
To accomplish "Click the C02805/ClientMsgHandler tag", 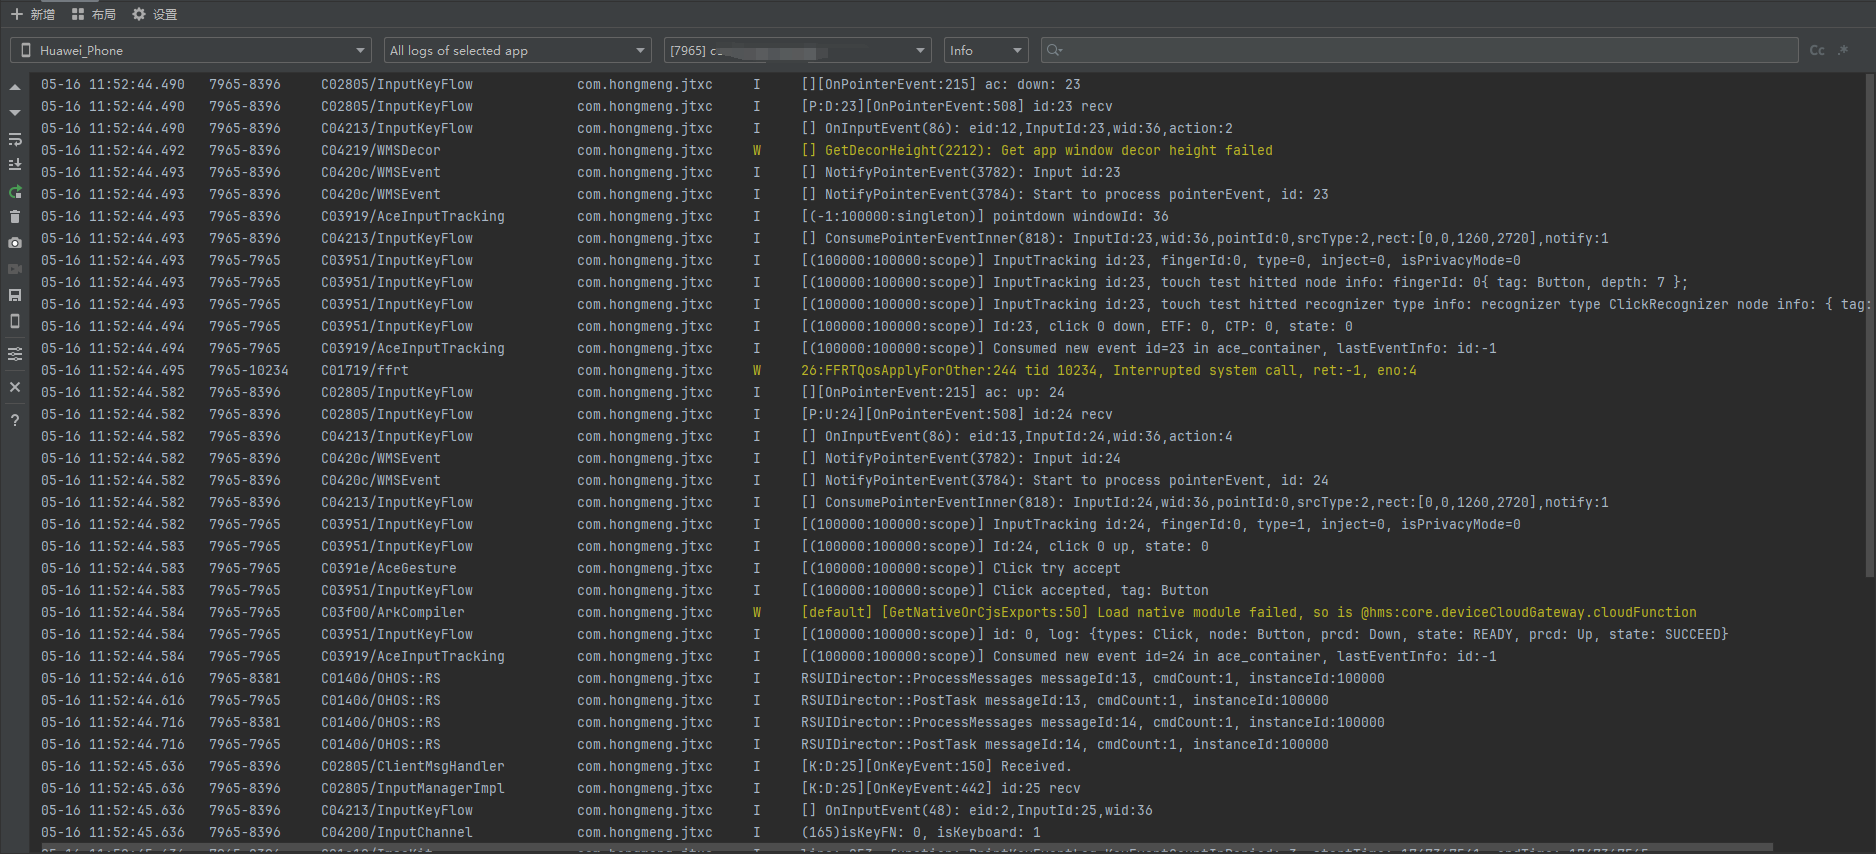I will pos(412,766).
